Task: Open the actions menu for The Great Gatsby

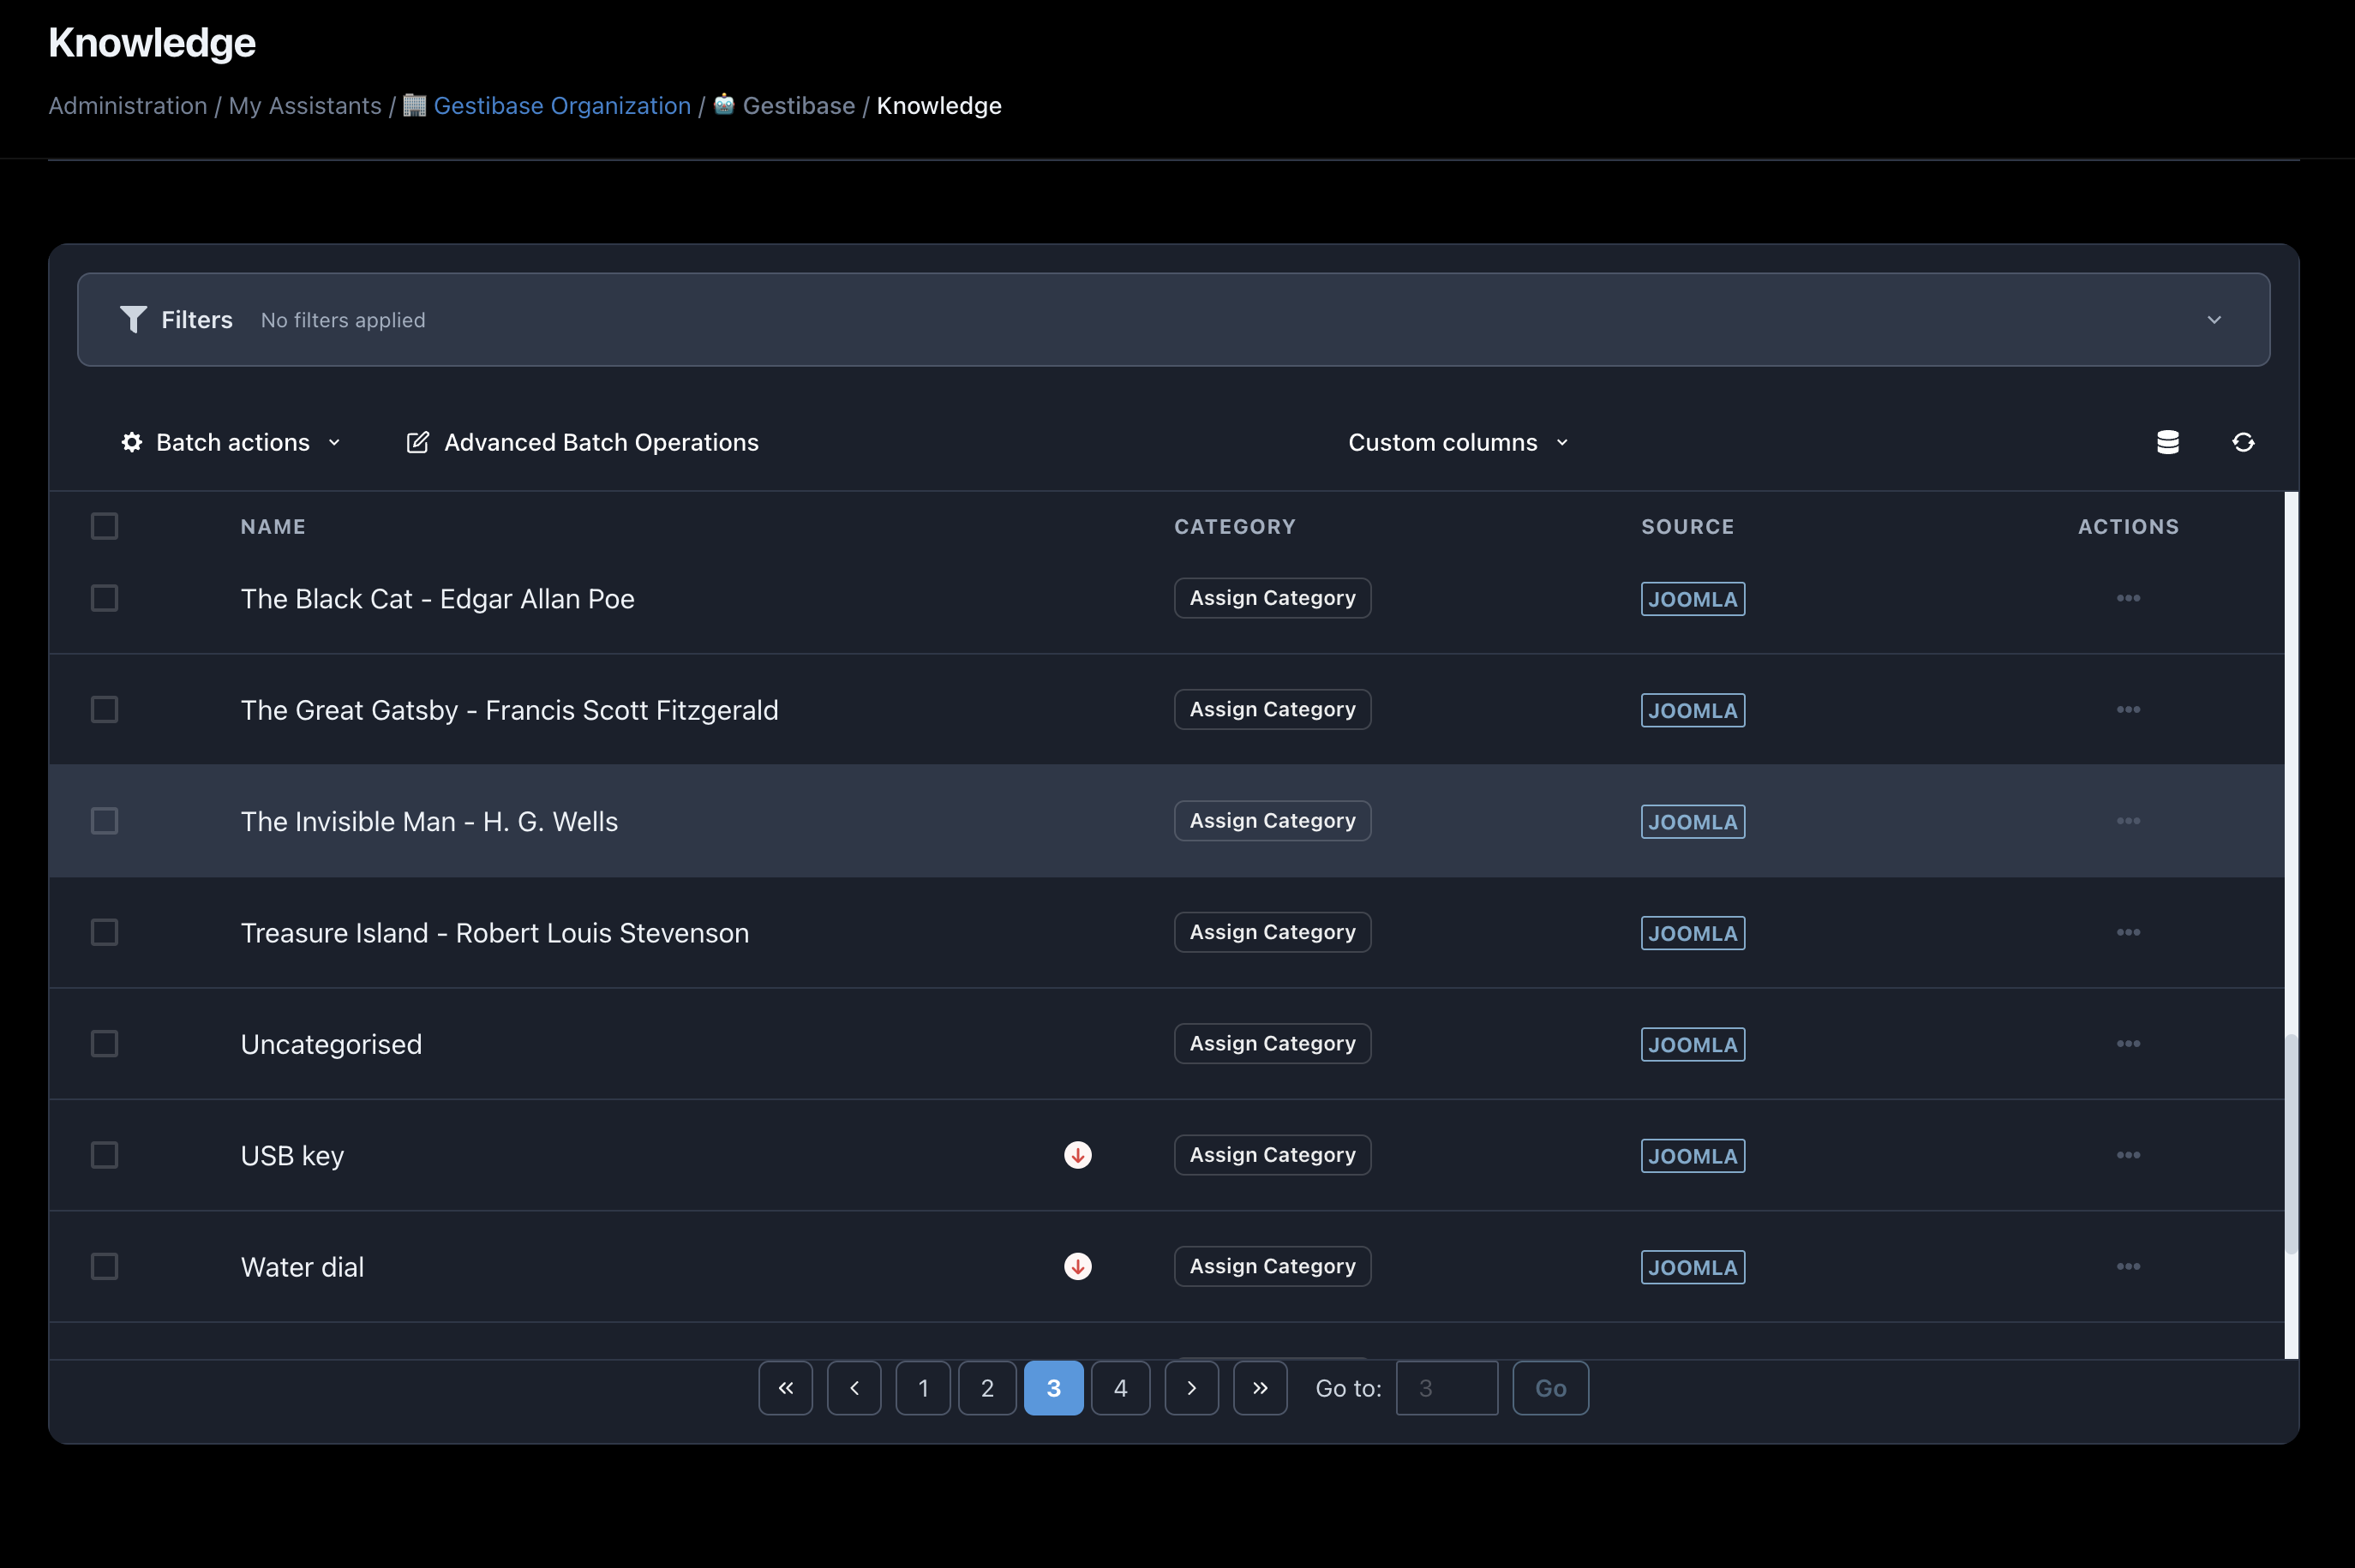Action: tap(2128, 709)
